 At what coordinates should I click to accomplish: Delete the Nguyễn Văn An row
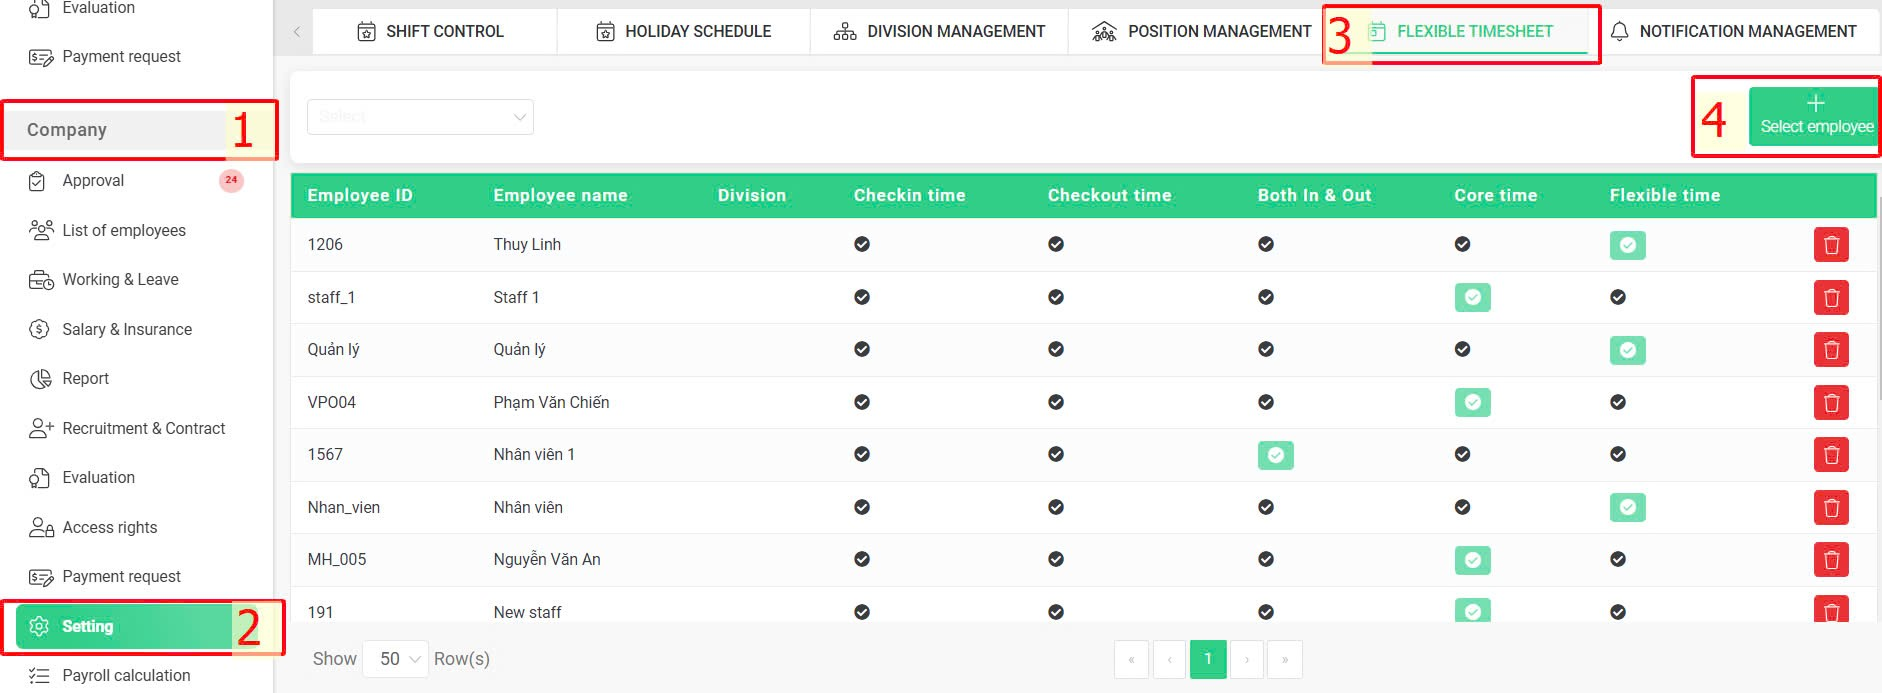[1831, 560]
